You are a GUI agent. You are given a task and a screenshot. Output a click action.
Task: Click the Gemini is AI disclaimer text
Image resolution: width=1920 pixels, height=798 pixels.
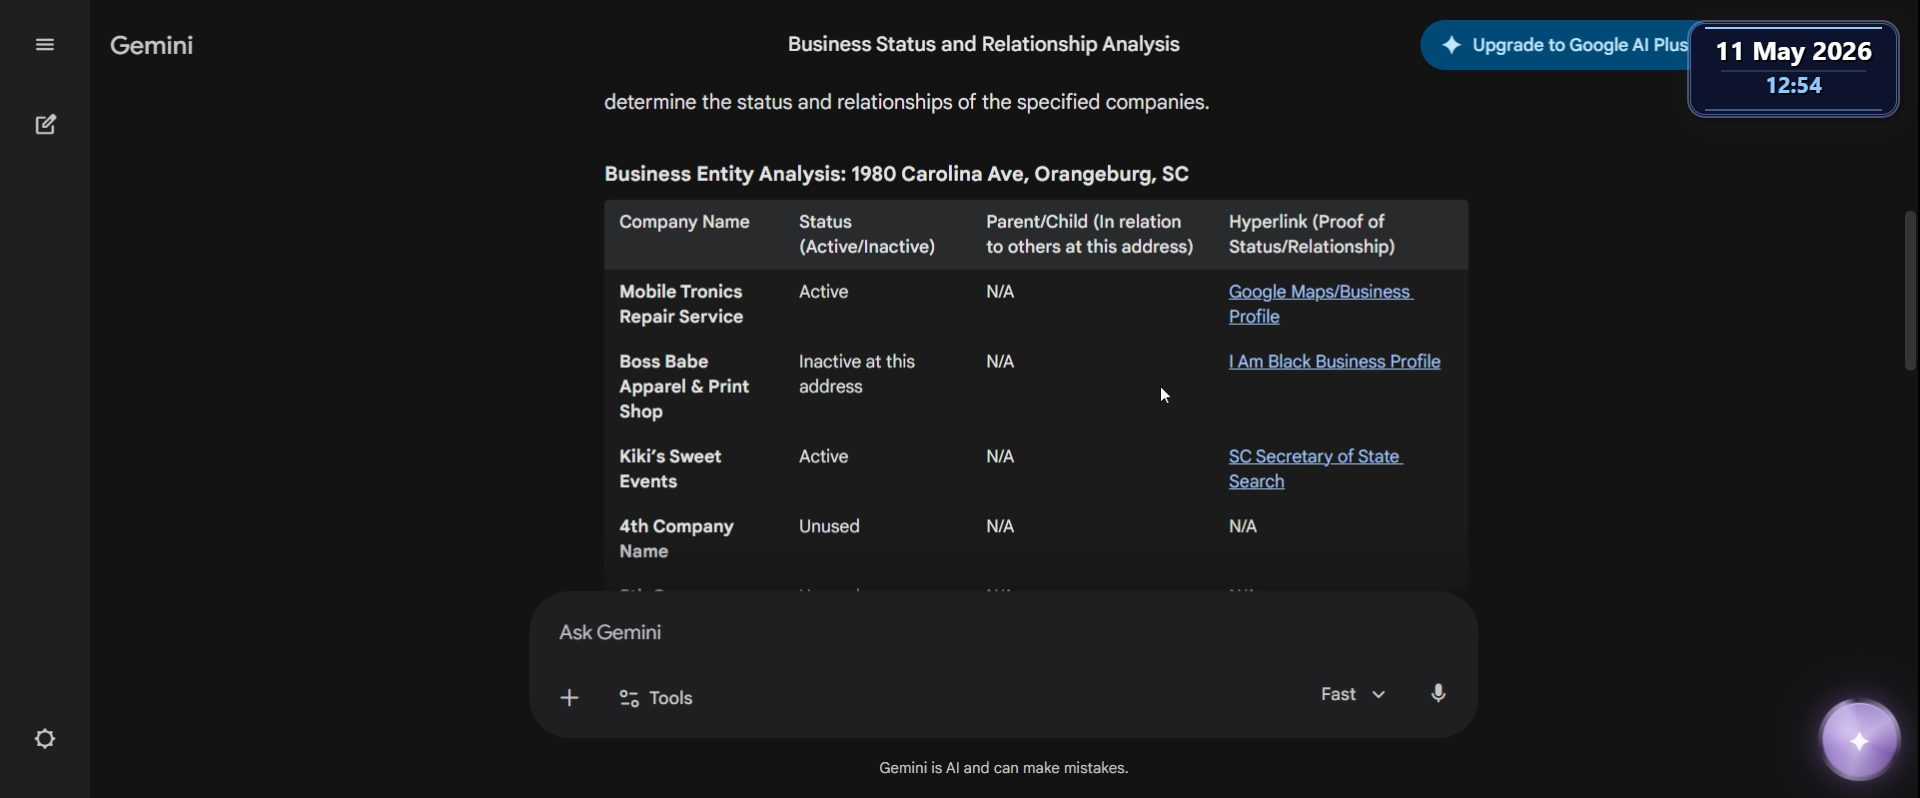click(x=1003, y=768)
